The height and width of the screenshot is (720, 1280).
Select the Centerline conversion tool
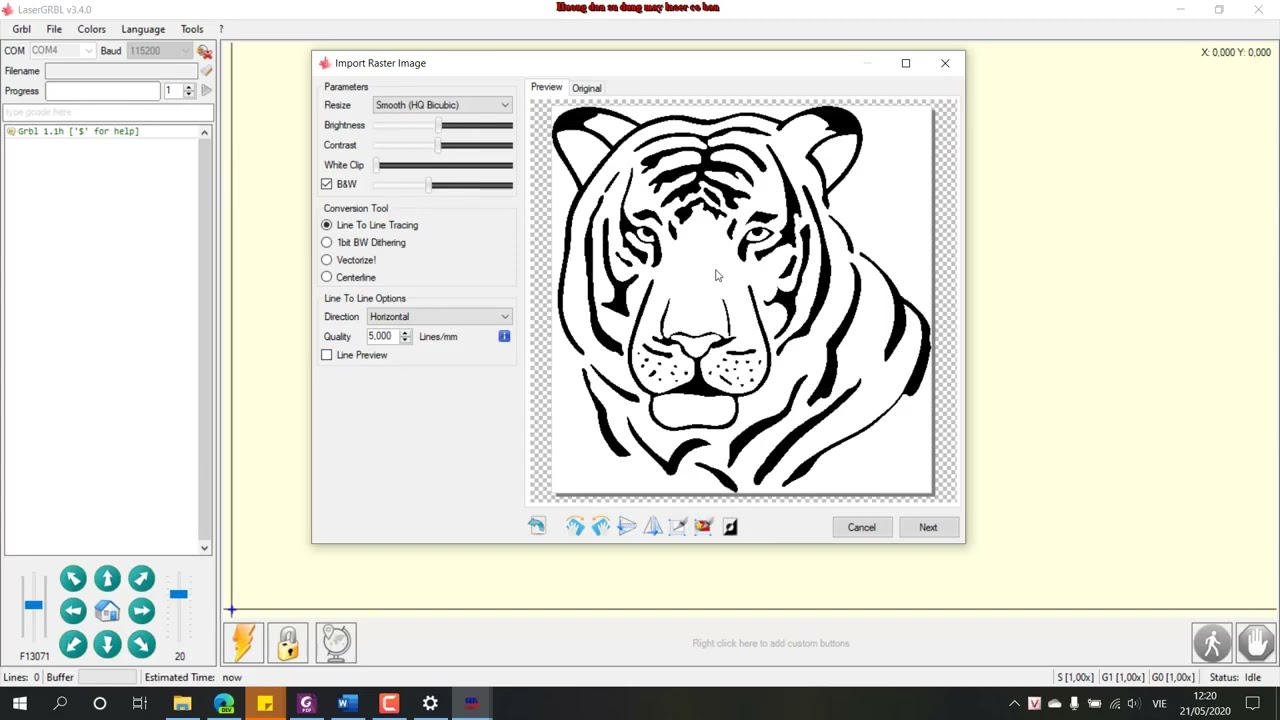pyautogui.click(x=326, y=277)
